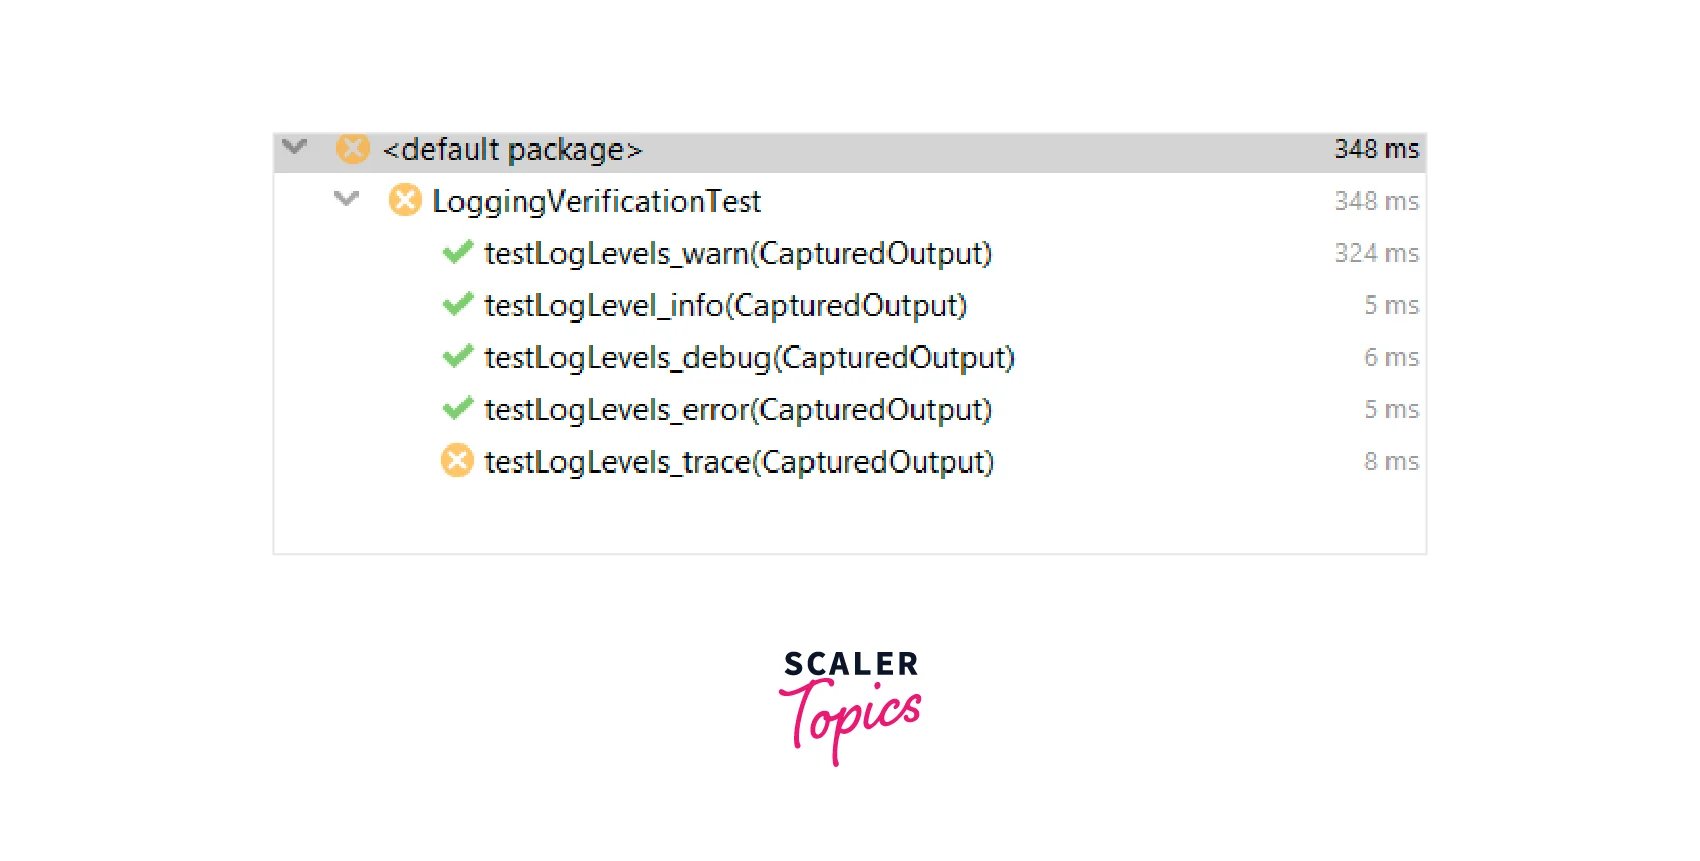Screen dimensions: 1700x861
Task: Click the 348 ms default package duration
Action: click(x=1376, y=150)
